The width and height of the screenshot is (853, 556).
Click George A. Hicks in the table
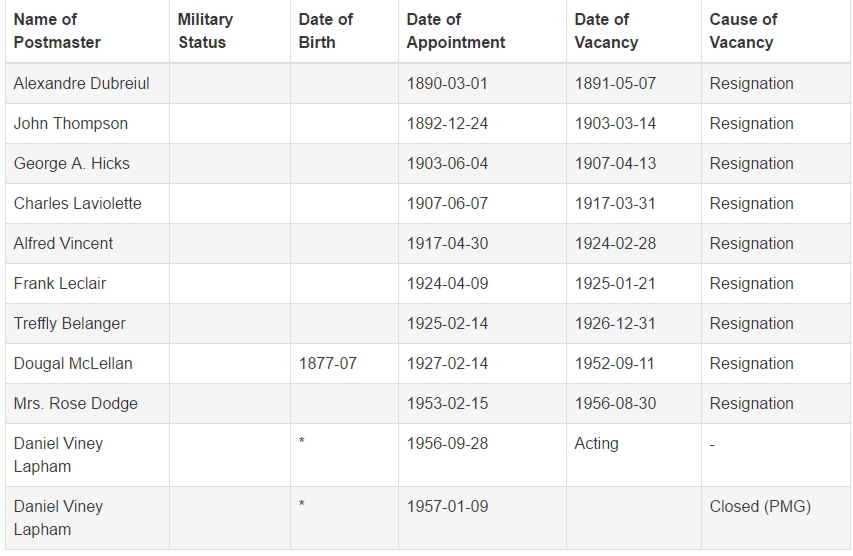coord(72,164)
